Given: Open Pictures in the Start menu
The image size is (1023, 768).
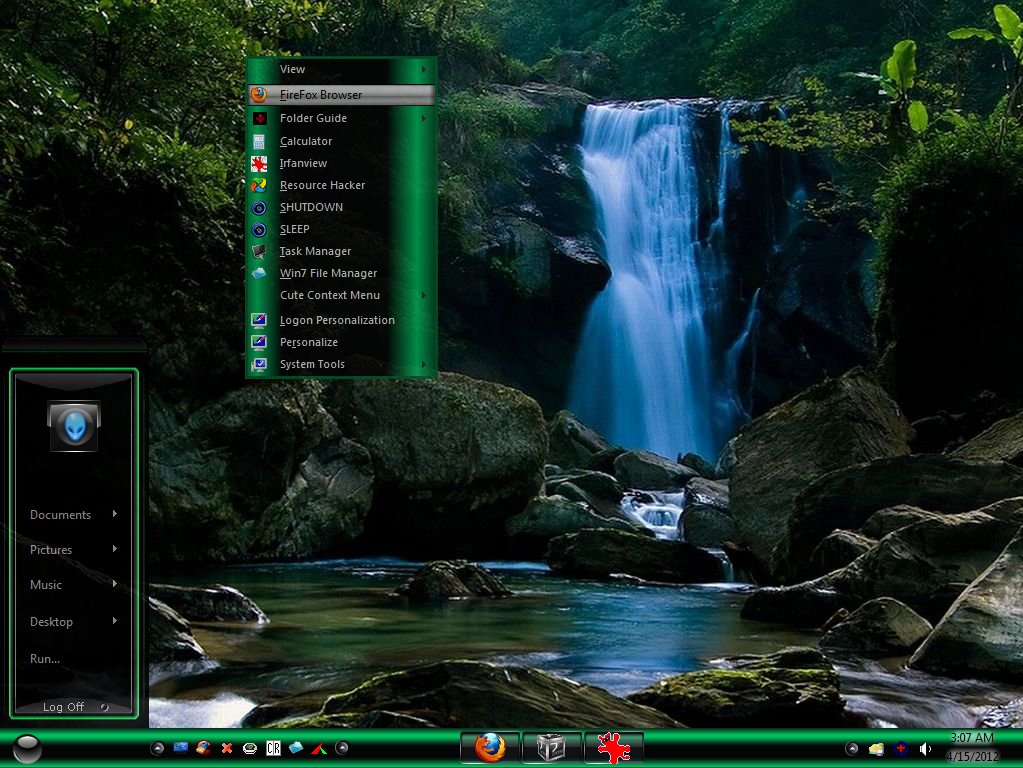Looking at the screenshot, I should point(51,549).
